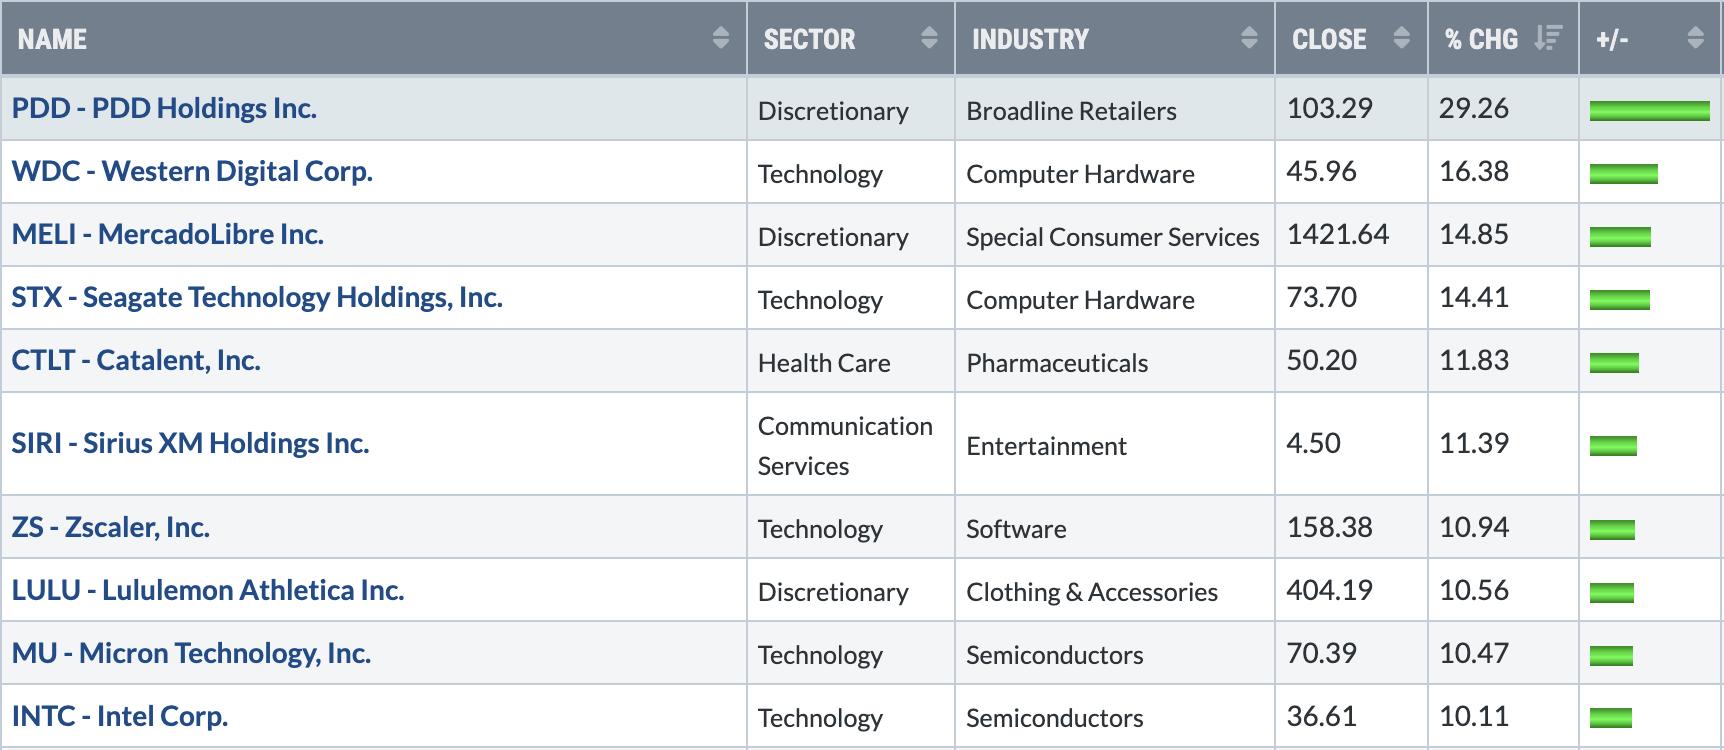This screenshot has width=1724, height=750.
Task: Click the Catalent, Inc. stock name
Action: [x=136, y=360]
